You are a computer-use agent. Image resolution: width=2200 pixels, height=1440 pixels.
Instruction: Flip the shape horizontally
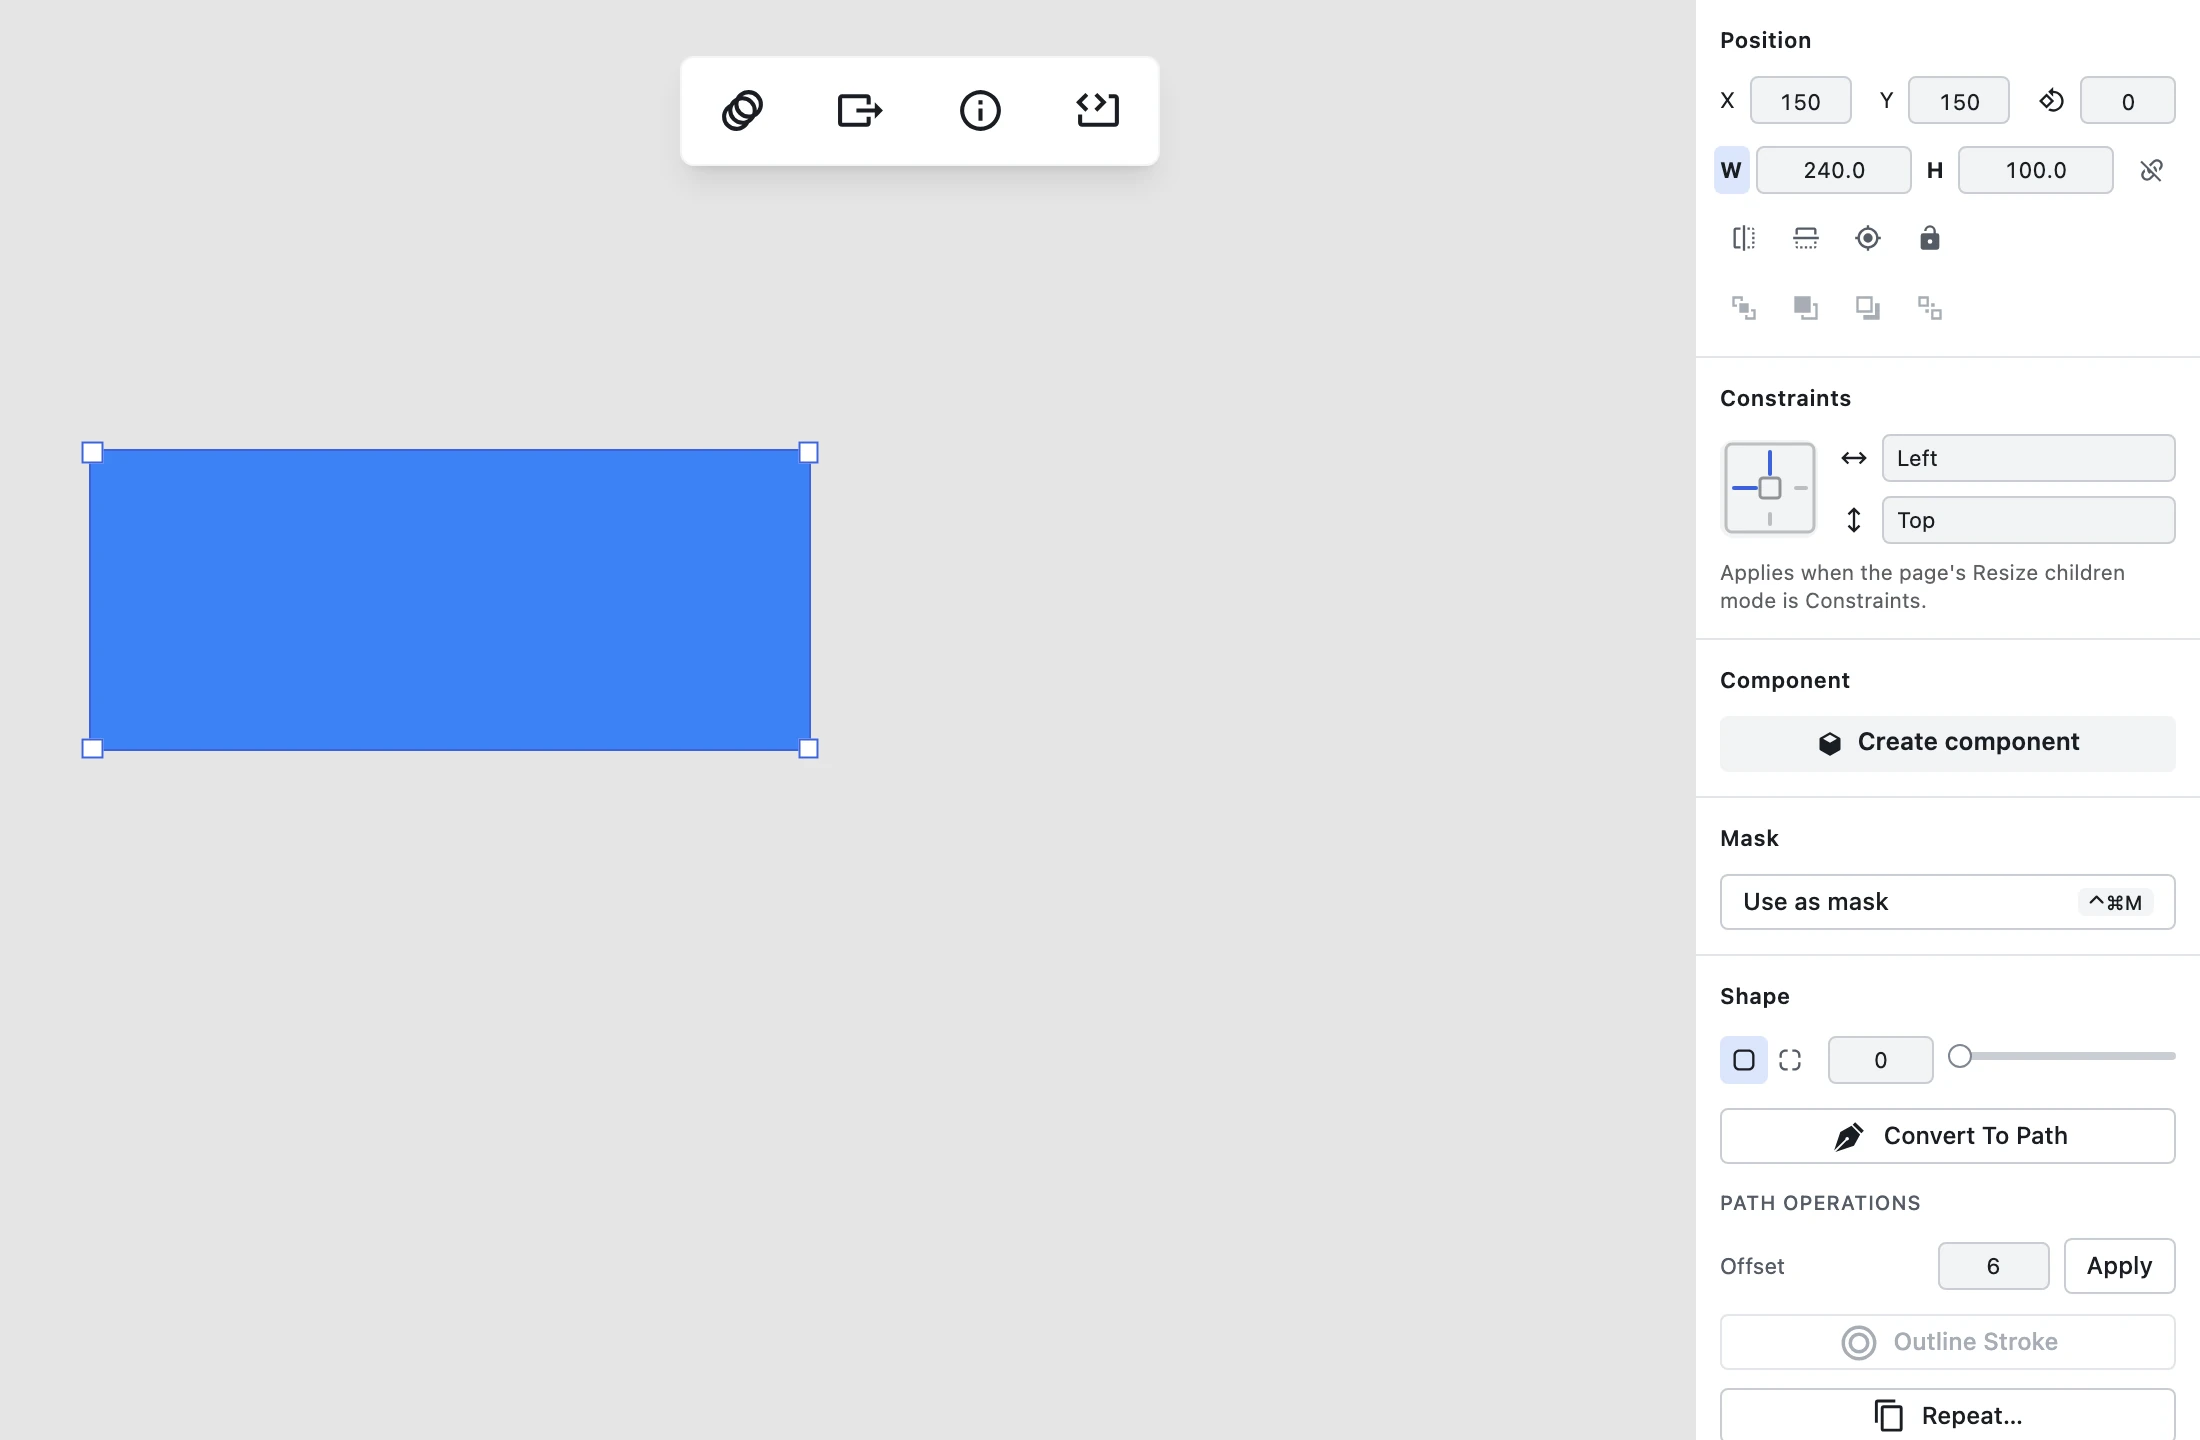point(1744,238)
